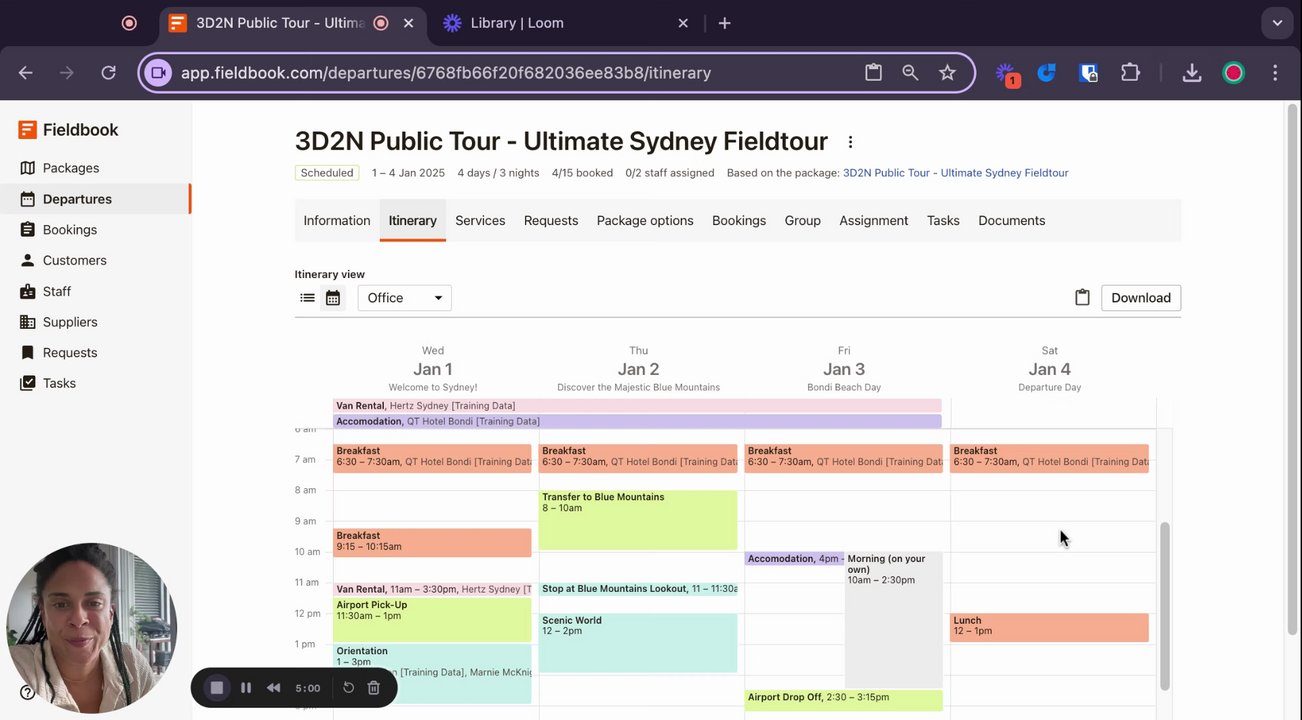Open Staff from the sidebar

[x=56, y=291]
